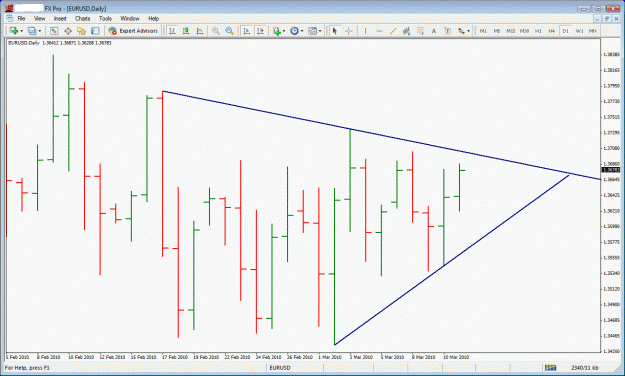Toggle the Terminal window icon
The height and width of the screenshot is (376, 625).
point(95,31)
